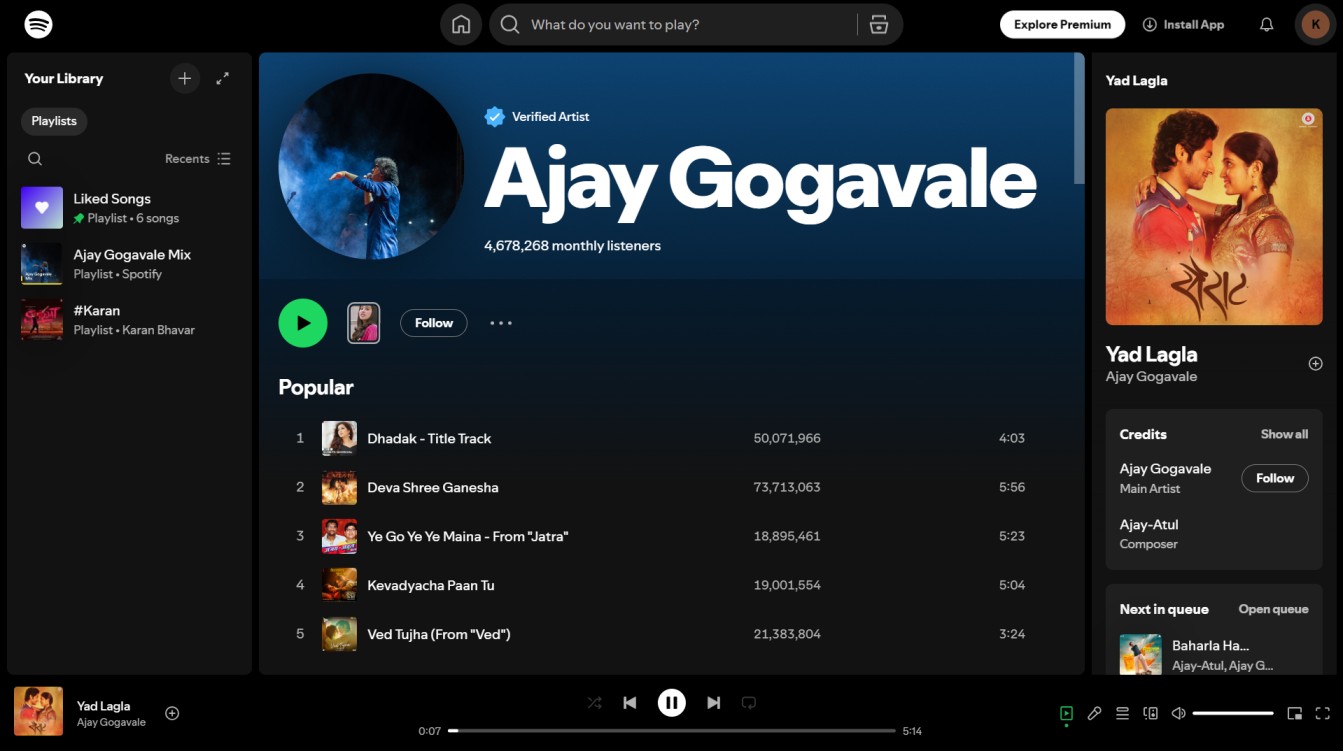Click Show all in Credits
Image resolution: width=1343 pixels, height=751 pixels.
coord(1283,434)
